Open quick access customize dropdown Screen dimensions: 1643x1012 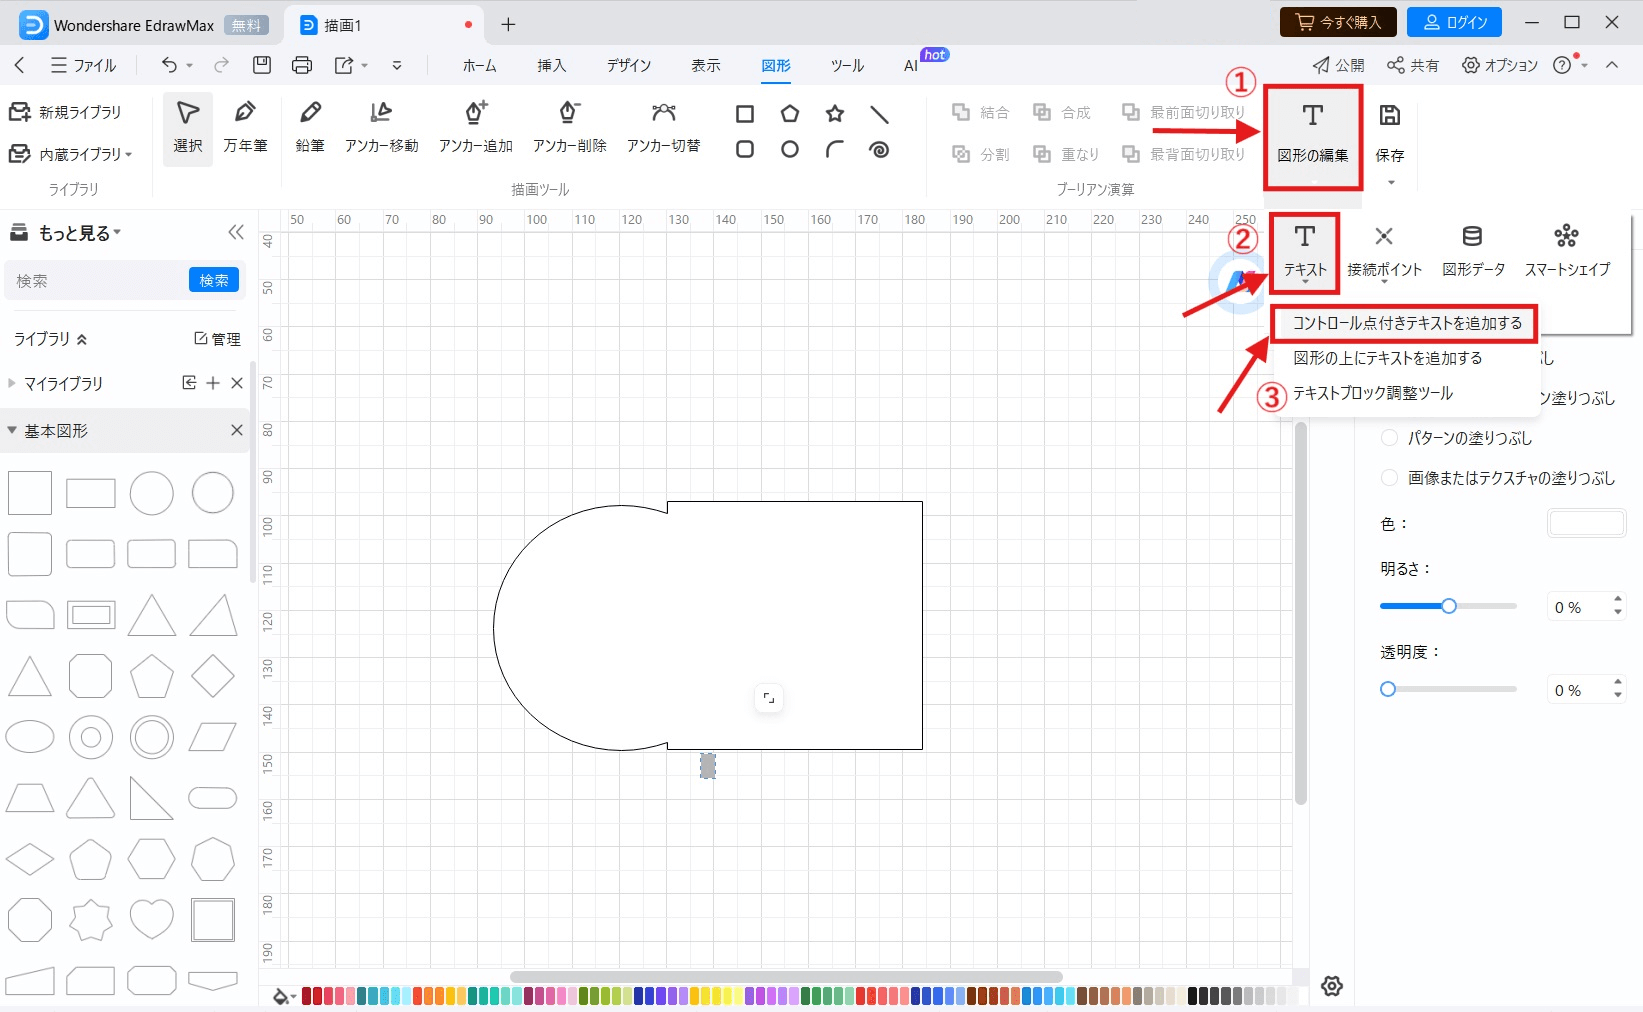pyautogui.click(x=397, y=65)
